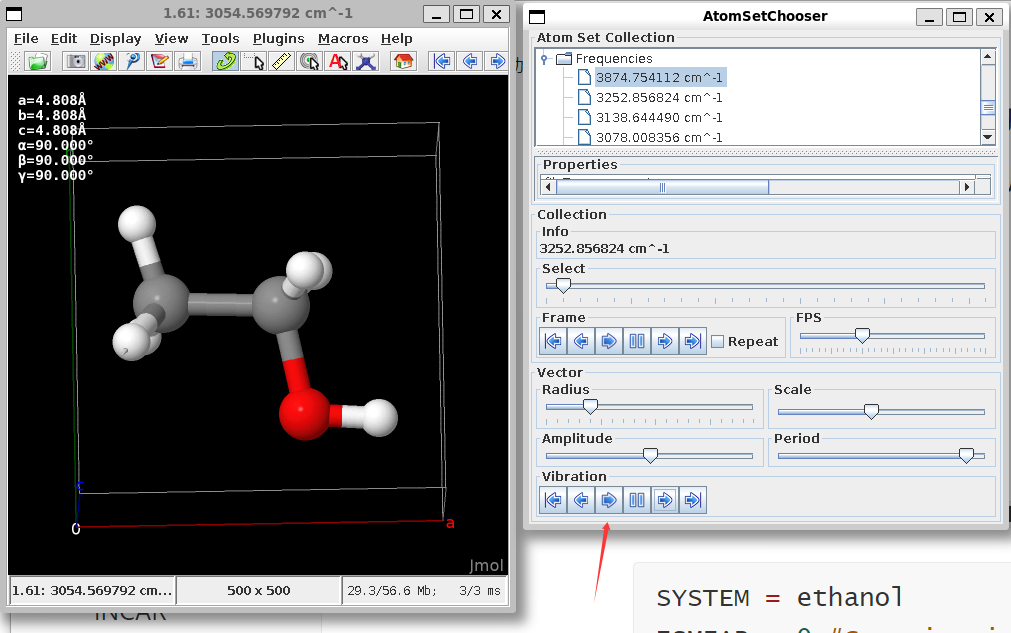Select the ruler measurement tool
Viewport: 1011px width, 633px height.
[282, 61]
